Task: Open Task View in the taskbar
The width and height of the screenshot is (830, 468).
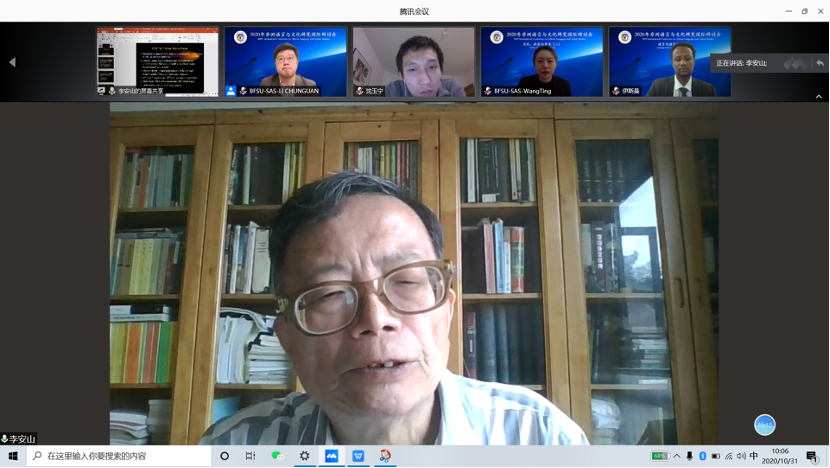Action: pyautogui.click(x=251, y=456)
